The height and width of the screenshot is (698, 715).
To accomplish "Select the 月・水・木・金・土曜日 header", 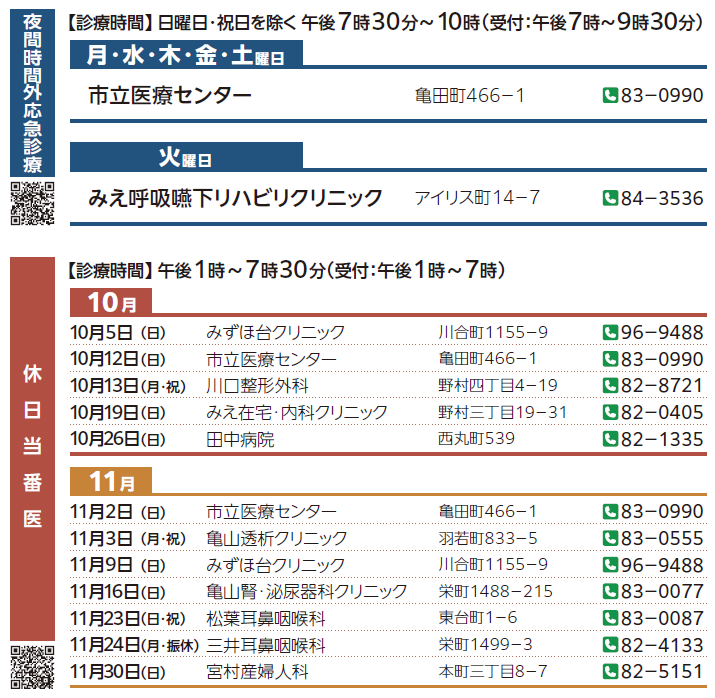I will 185,56.
